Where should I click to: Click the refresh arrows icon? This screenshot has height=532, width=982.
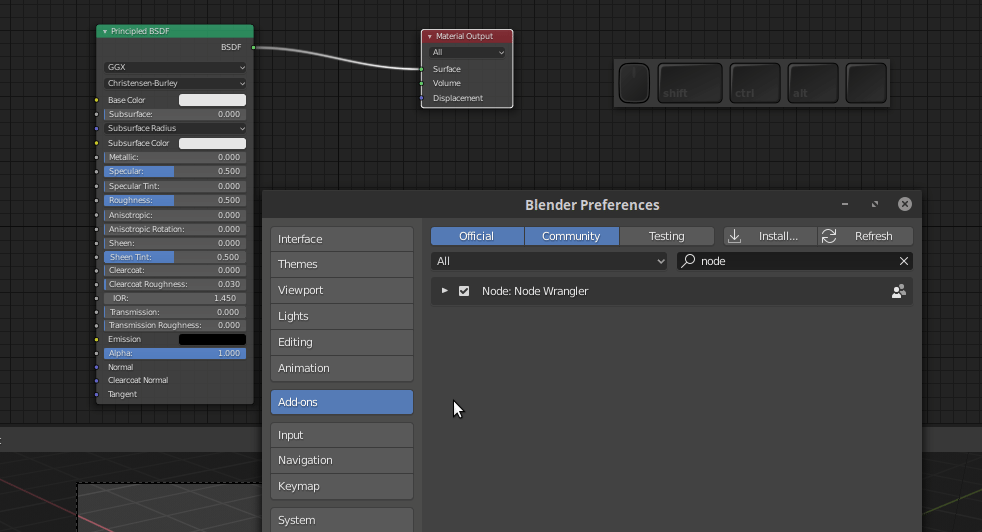tap(829, 236)
